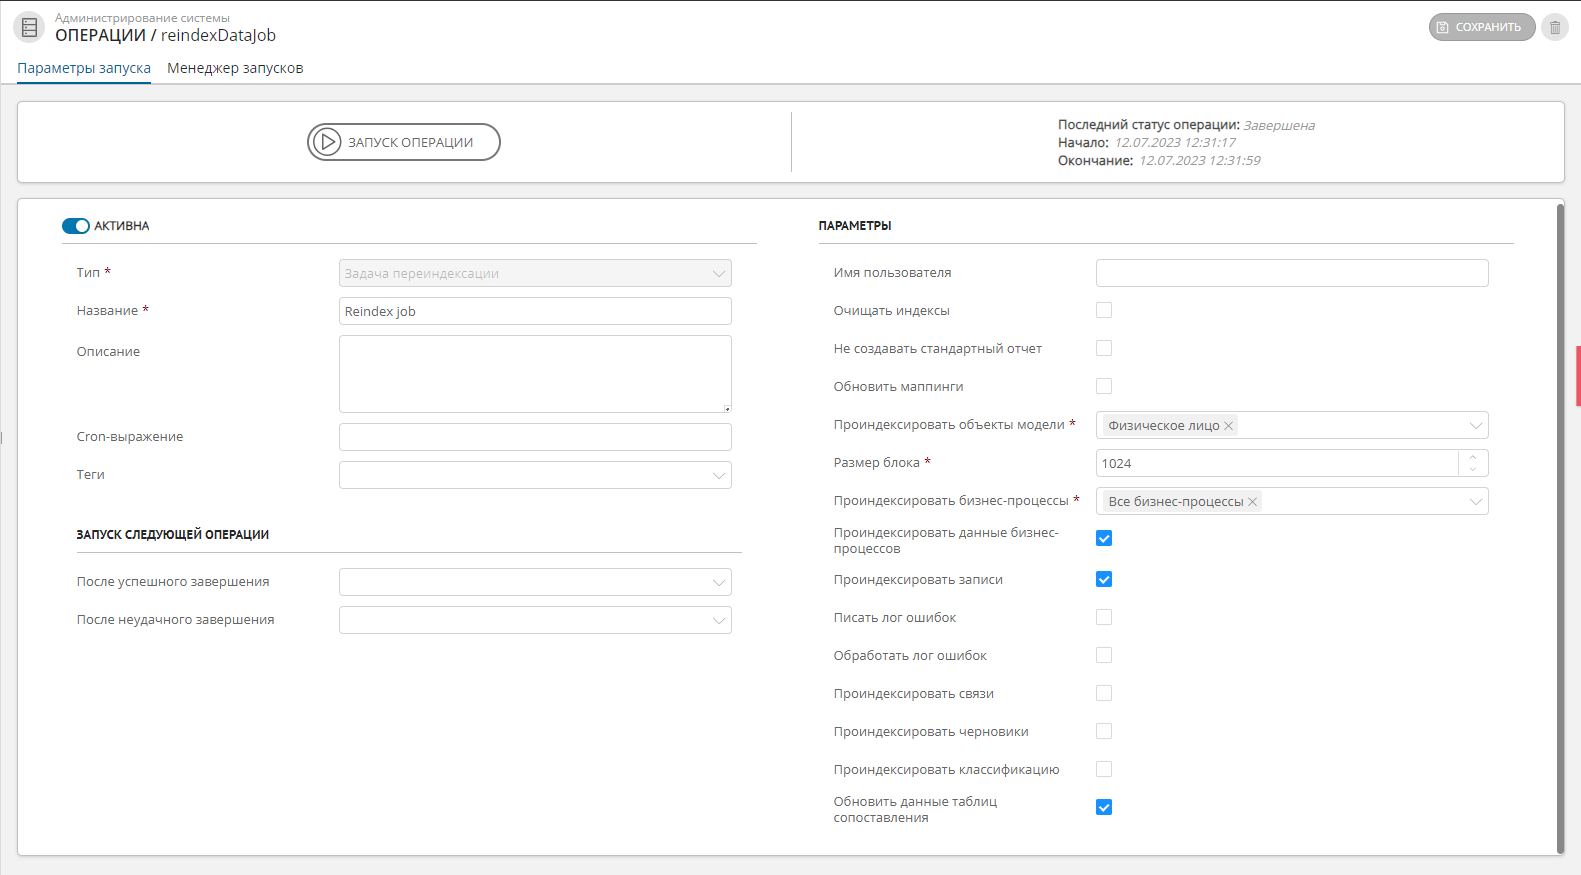This screenshot has height=875, width=1581.
Task: Click the Описание textarea resize handle
Action: pos(727,408)
